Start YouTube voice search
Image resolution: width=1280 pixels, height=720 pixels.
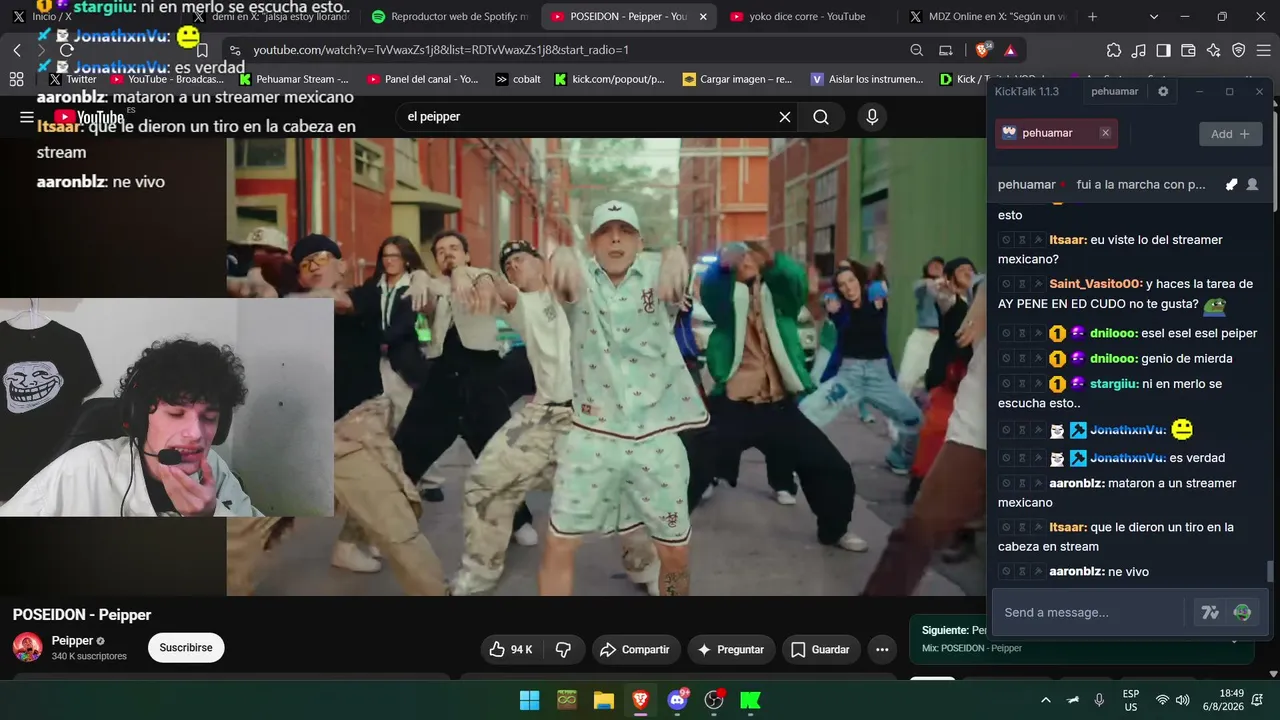pyautogui.click(x=872, y=117)
